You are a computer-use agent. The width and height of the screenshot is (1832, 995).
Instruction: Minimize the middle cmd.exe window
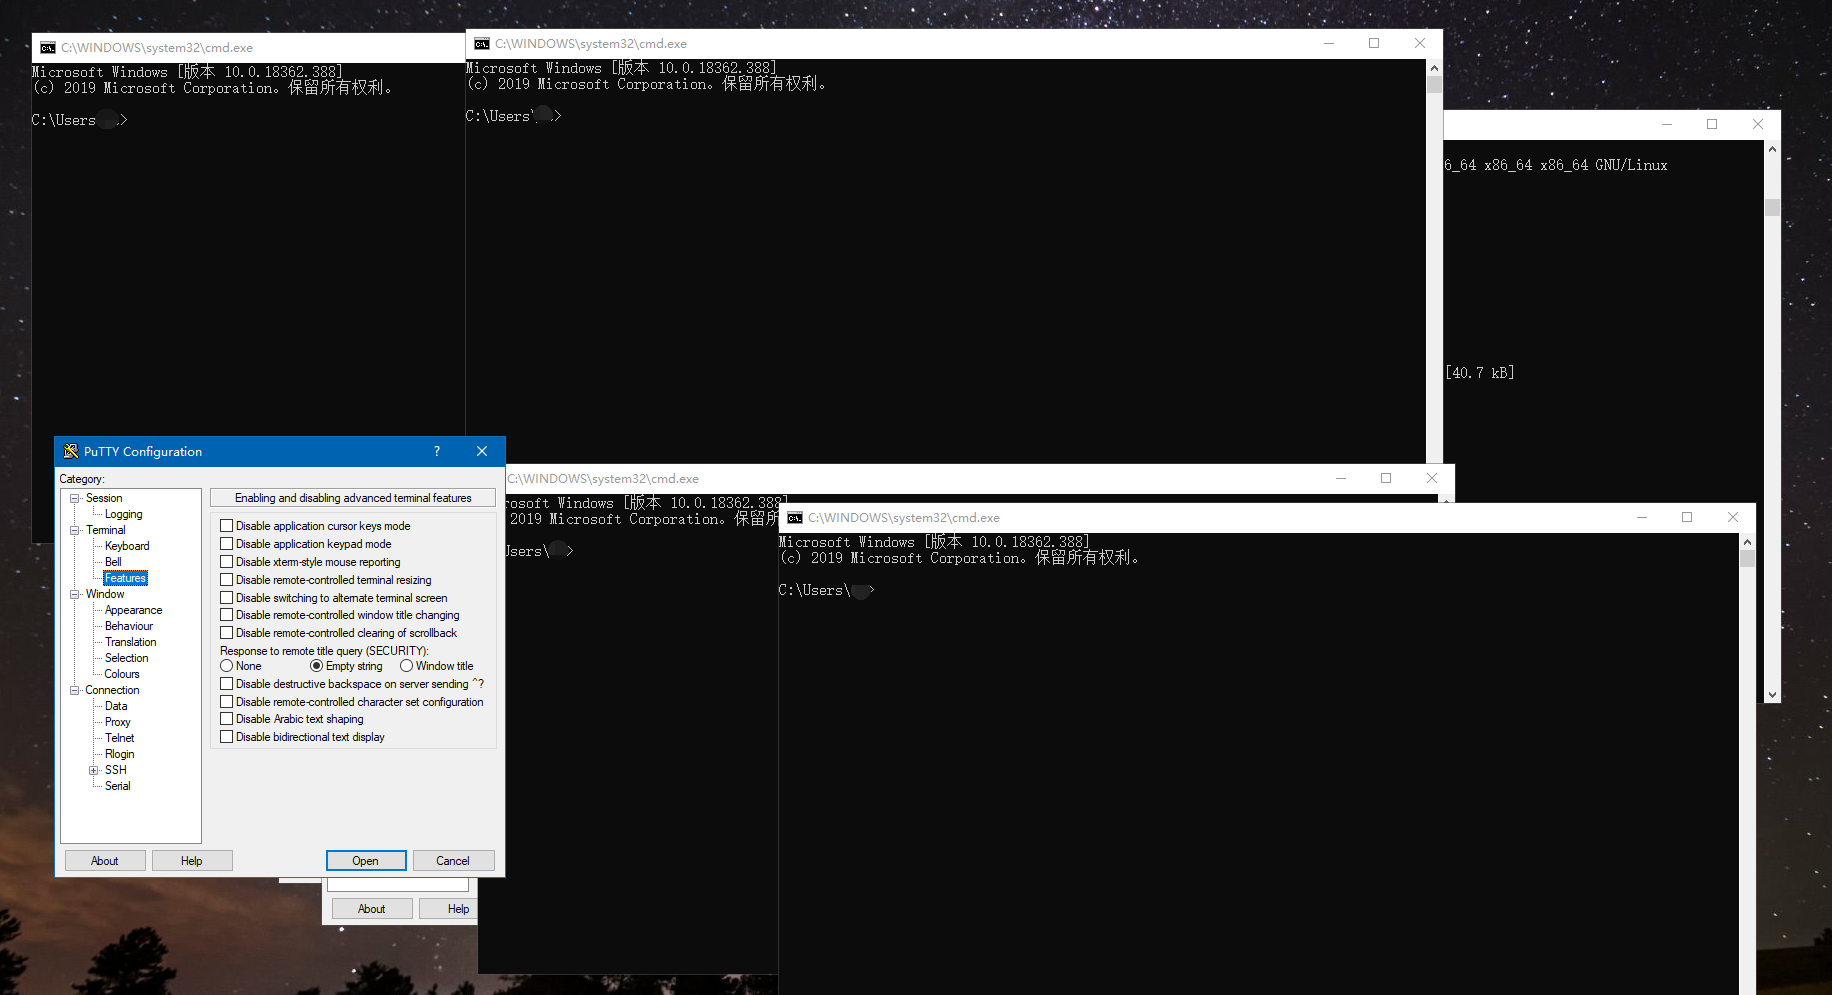click(x=1341, y=478)
